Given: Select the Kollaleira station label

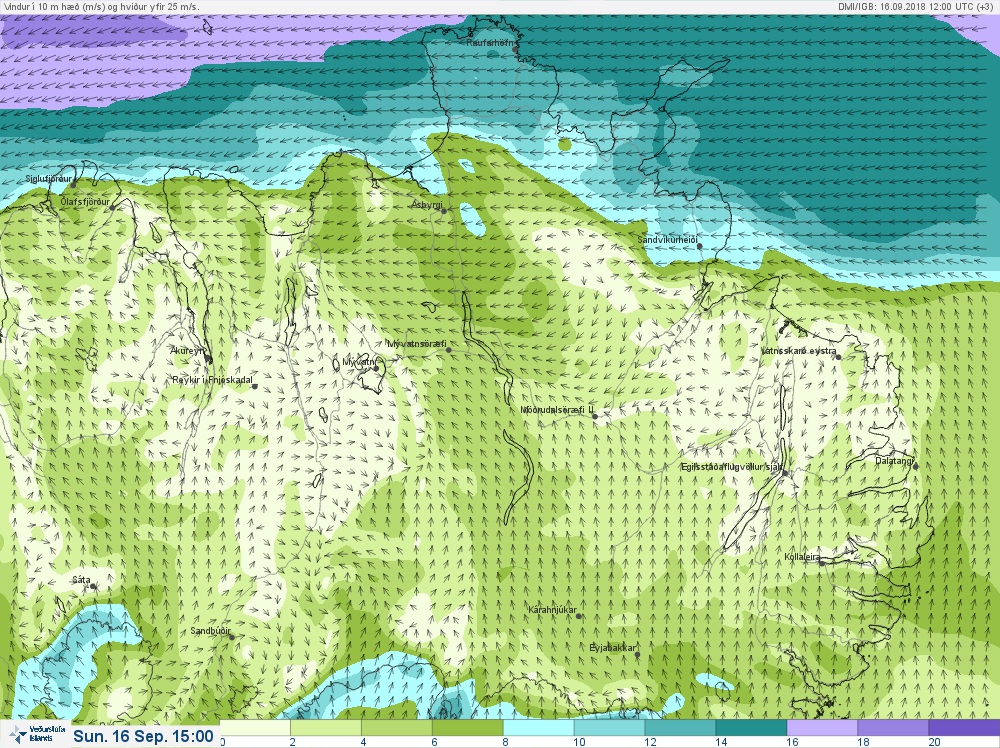Looking at the screenshot, I should pos(802,557).
